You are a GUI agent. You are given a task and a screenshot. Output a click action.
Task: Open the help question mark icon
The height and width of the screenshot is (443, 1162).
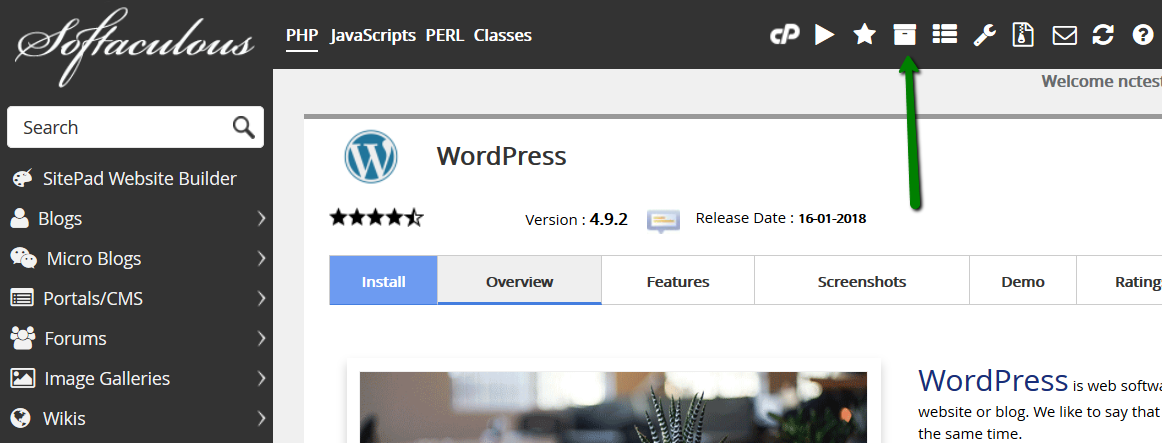coord(1143,35)
